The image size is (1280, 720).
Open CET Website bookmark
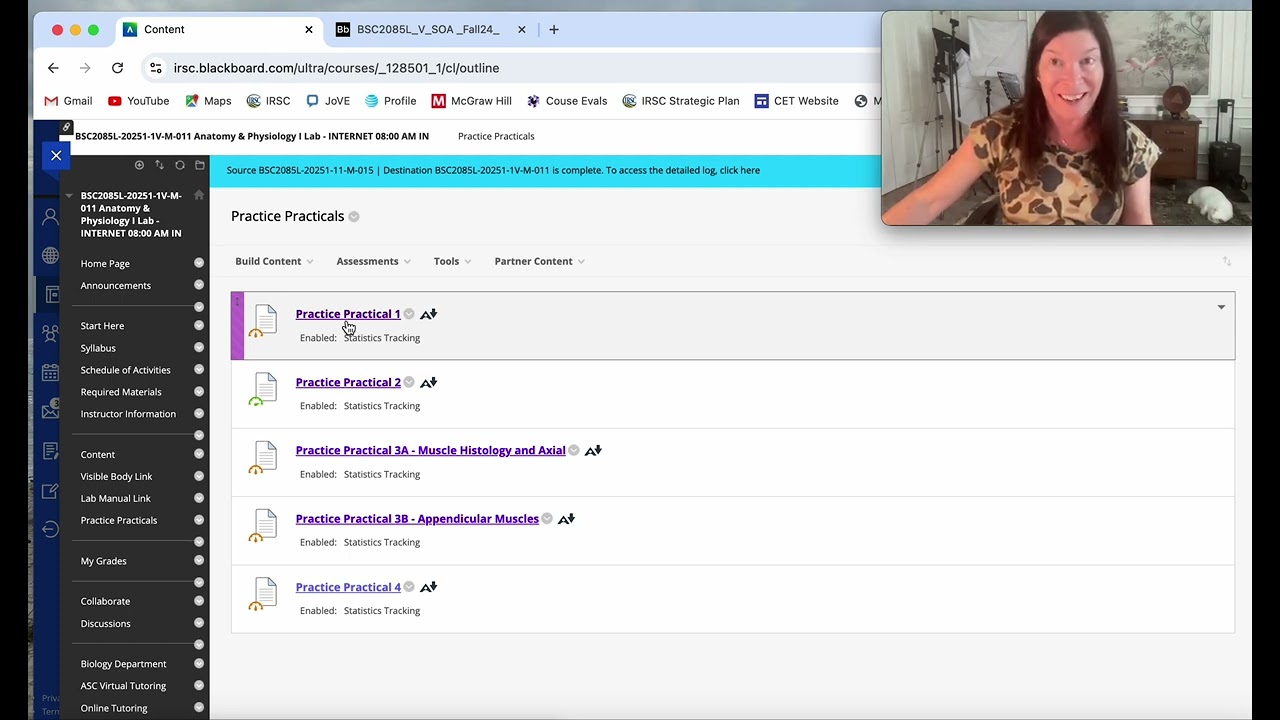pos(796,101)
